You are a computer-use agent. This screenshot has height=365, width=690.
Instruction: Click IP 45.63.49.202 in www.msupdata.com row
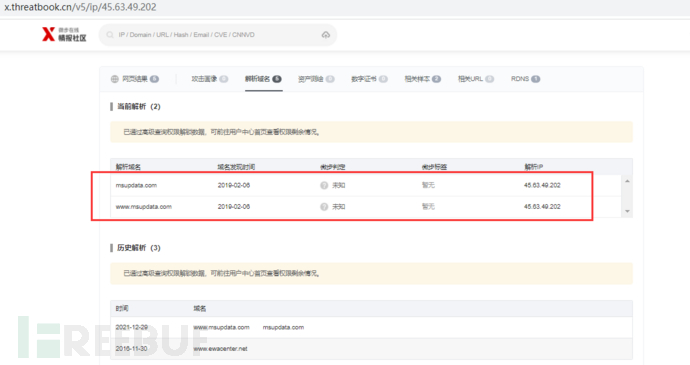point(542,206)
